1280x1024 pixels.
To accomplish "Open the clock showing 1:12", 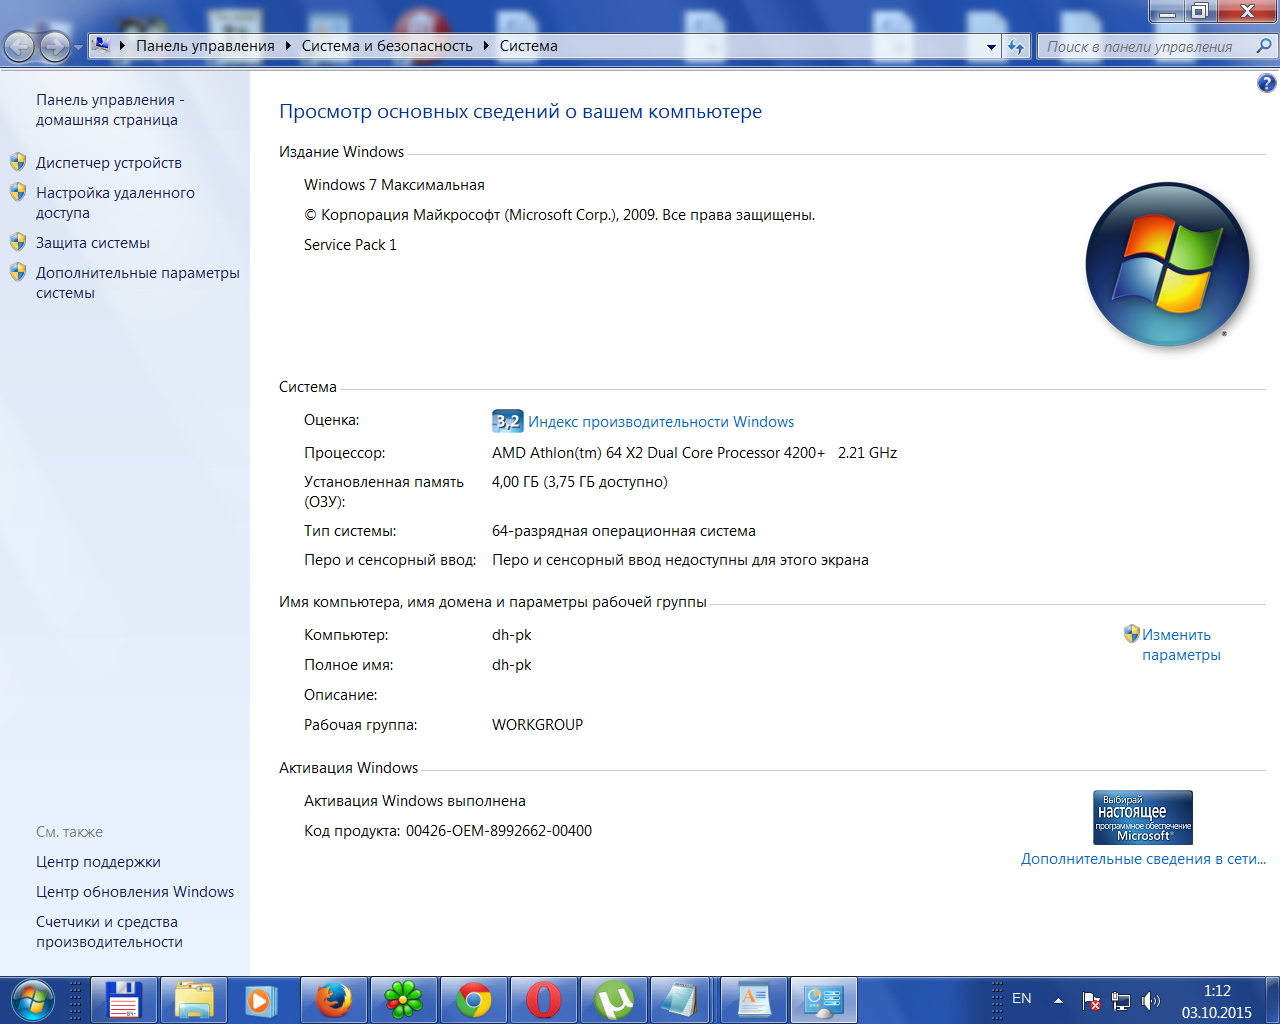I will 1217,1001.
